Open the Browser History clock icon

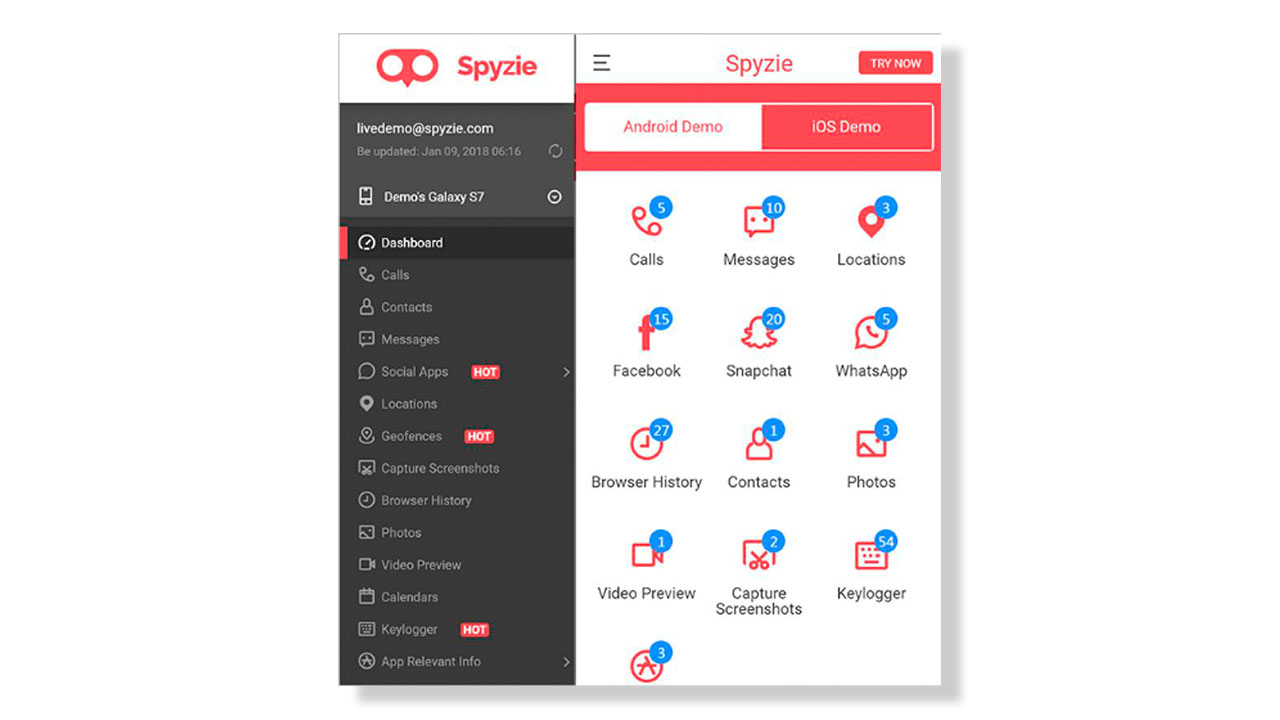tap(647, 443)
